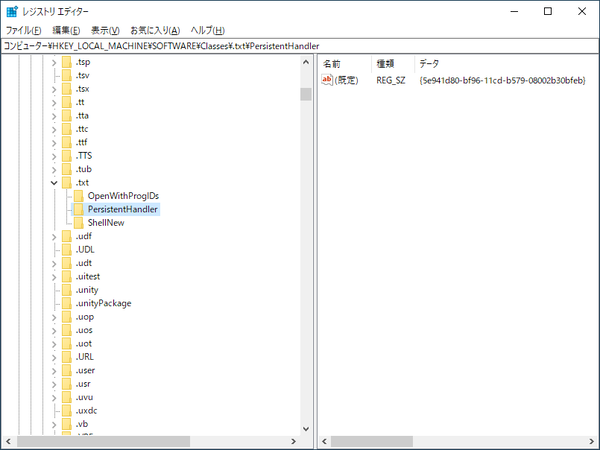The width and height of the screenshot is (600, 450).
Task: Open the 表示(V) menu
Action: pyautogui.click(x=105, y=30)
